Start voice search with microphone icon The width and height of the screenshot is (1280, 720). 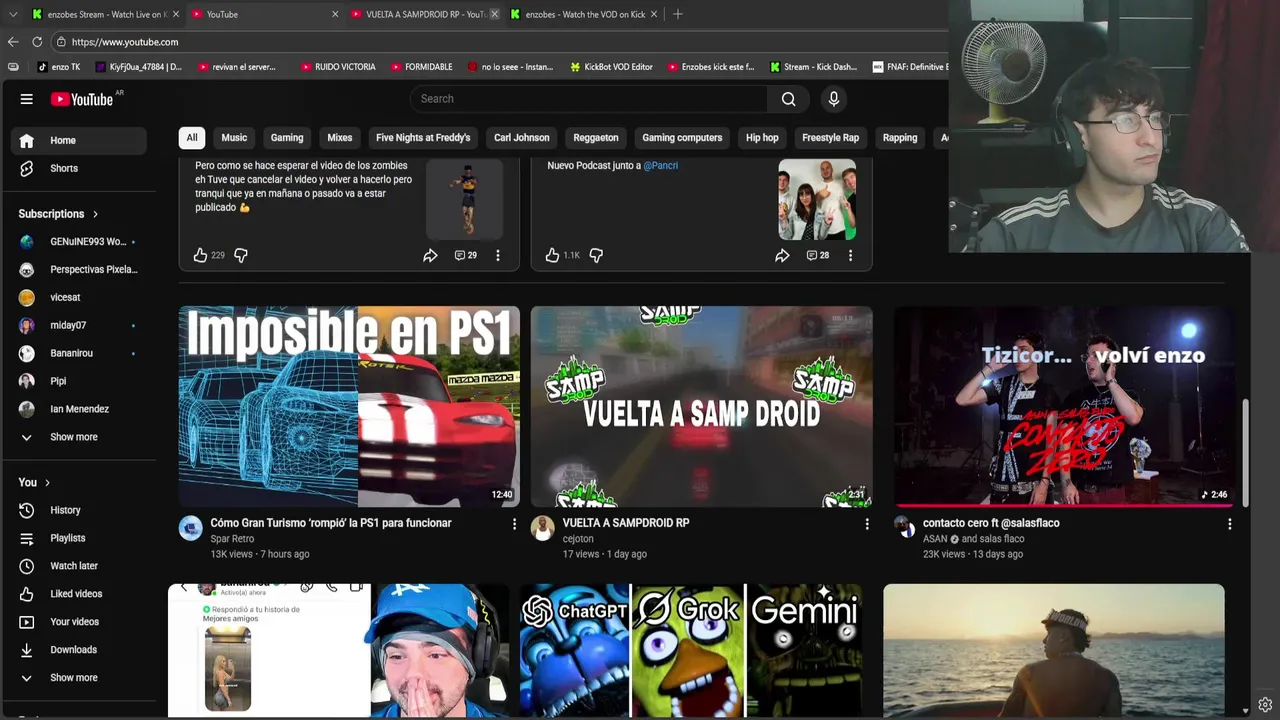tap(833, 99)
